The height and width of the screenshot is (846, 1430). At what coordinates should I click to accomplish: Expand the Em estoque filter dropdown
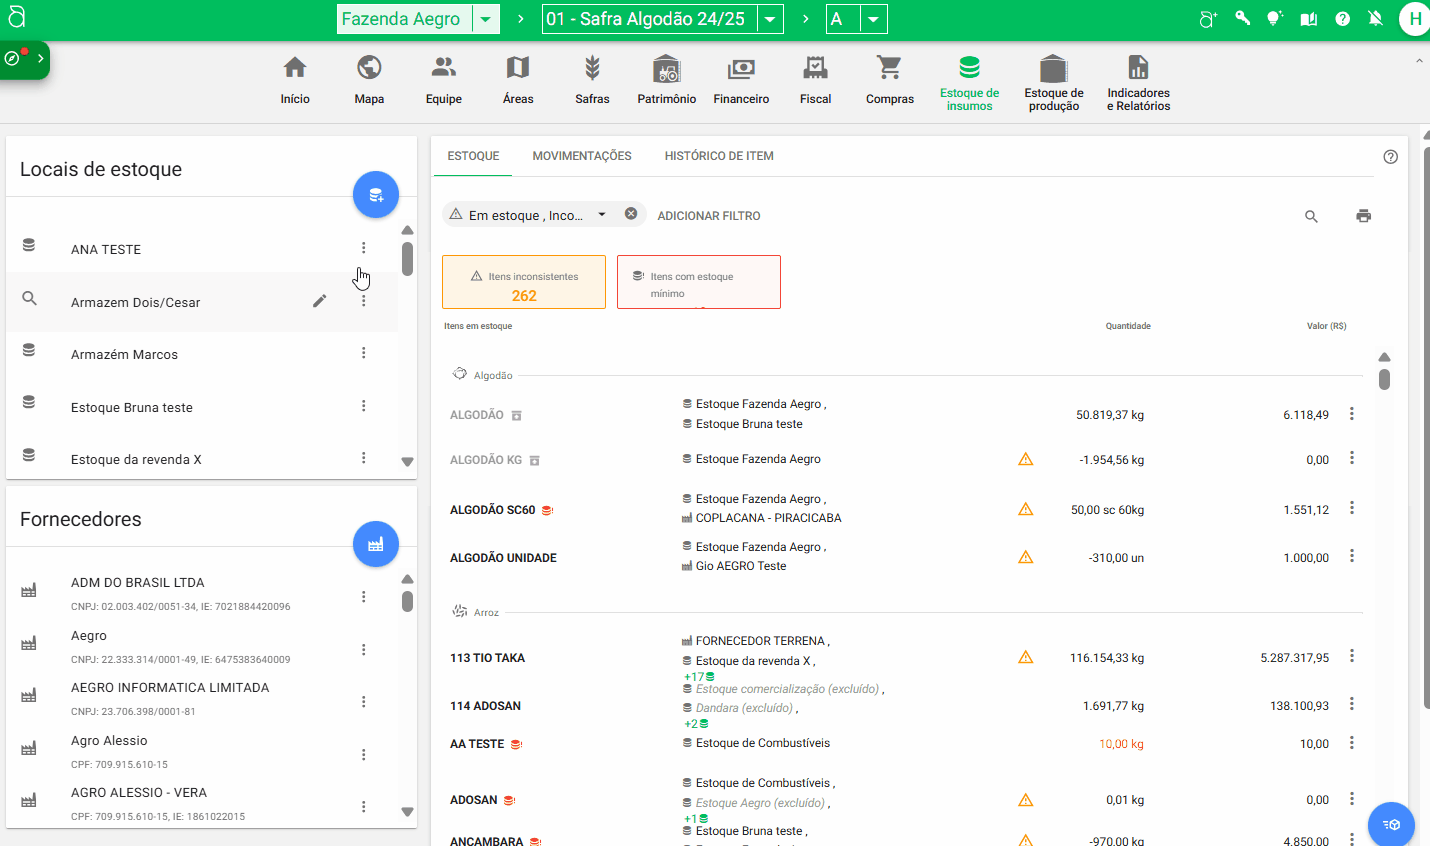[602, 215]
